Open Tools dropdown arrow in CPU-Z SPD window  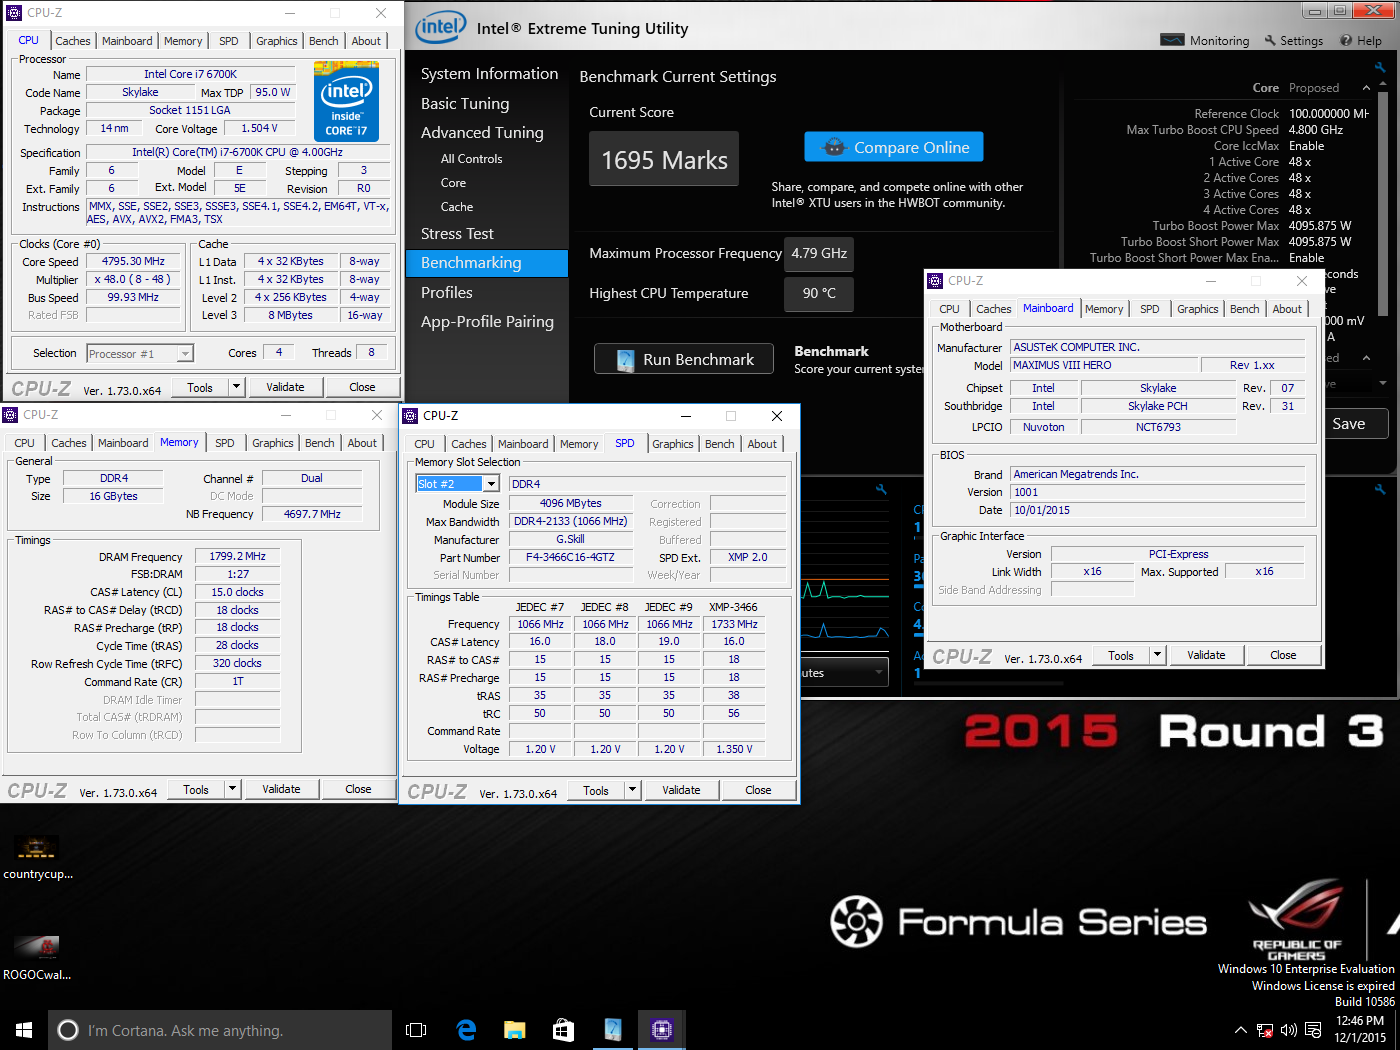coord(633,790)
